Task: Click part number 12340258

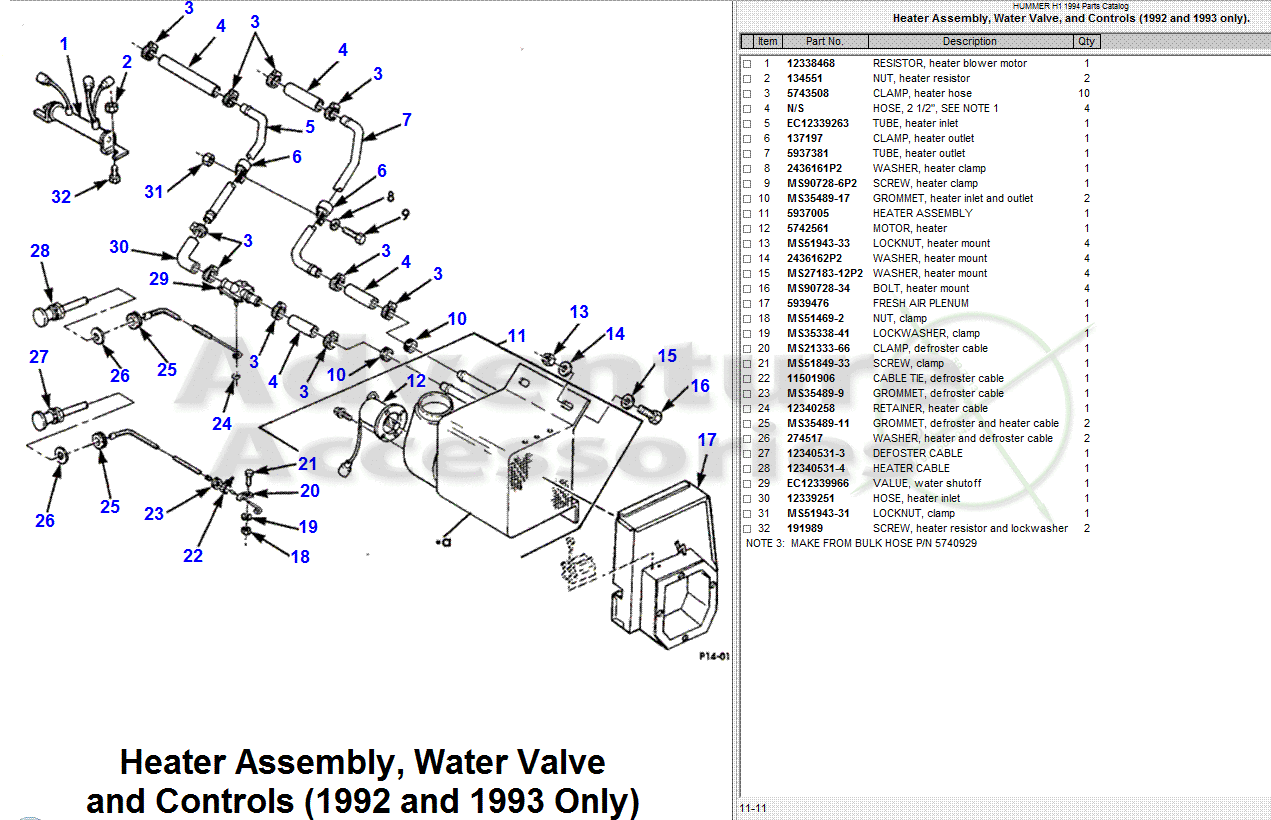Action: [x=811, y=408]
